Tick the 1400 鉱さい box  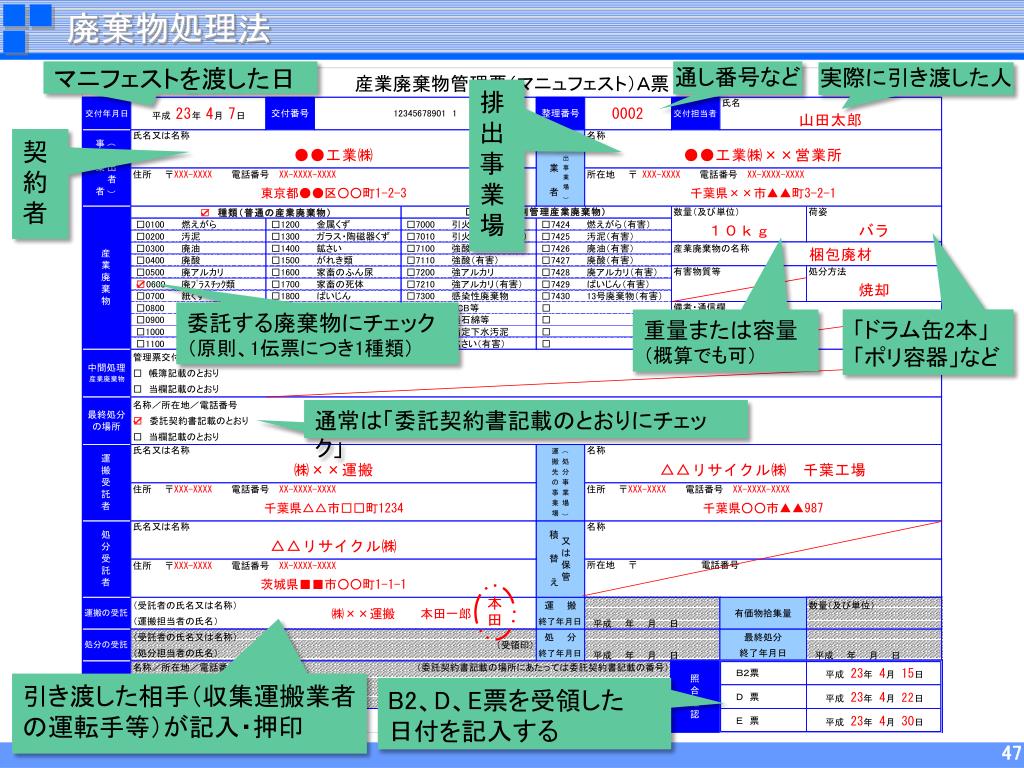[276, 249]
